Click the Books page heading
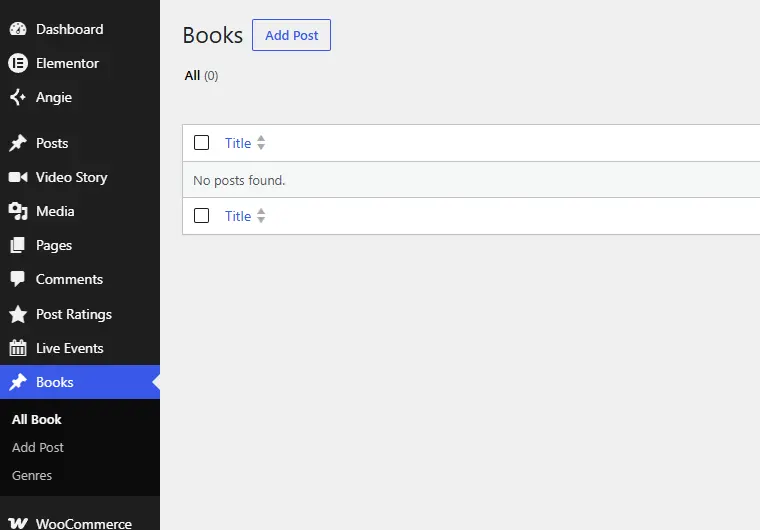Viewport: 760px width, 530px height. coord(213,35)
